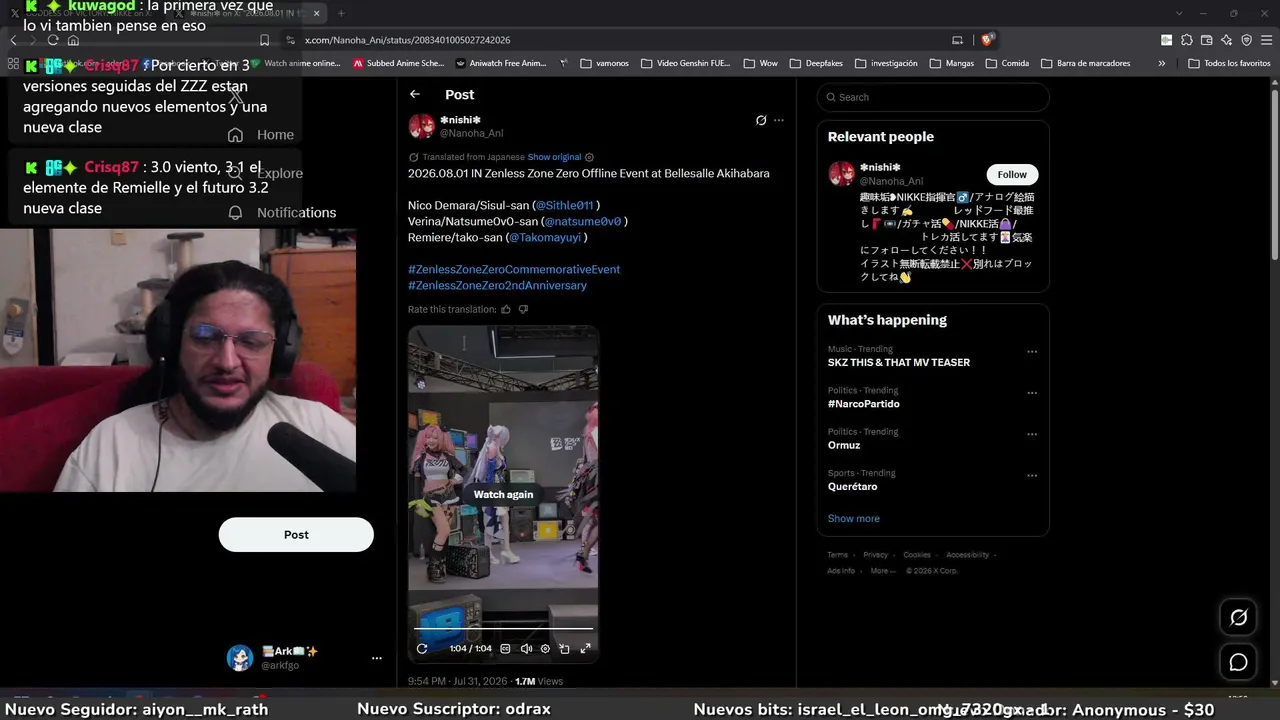Click the bookmark icon in the address bar
The height and width of the screenshot is (720, 1280).
pos(264,40)
